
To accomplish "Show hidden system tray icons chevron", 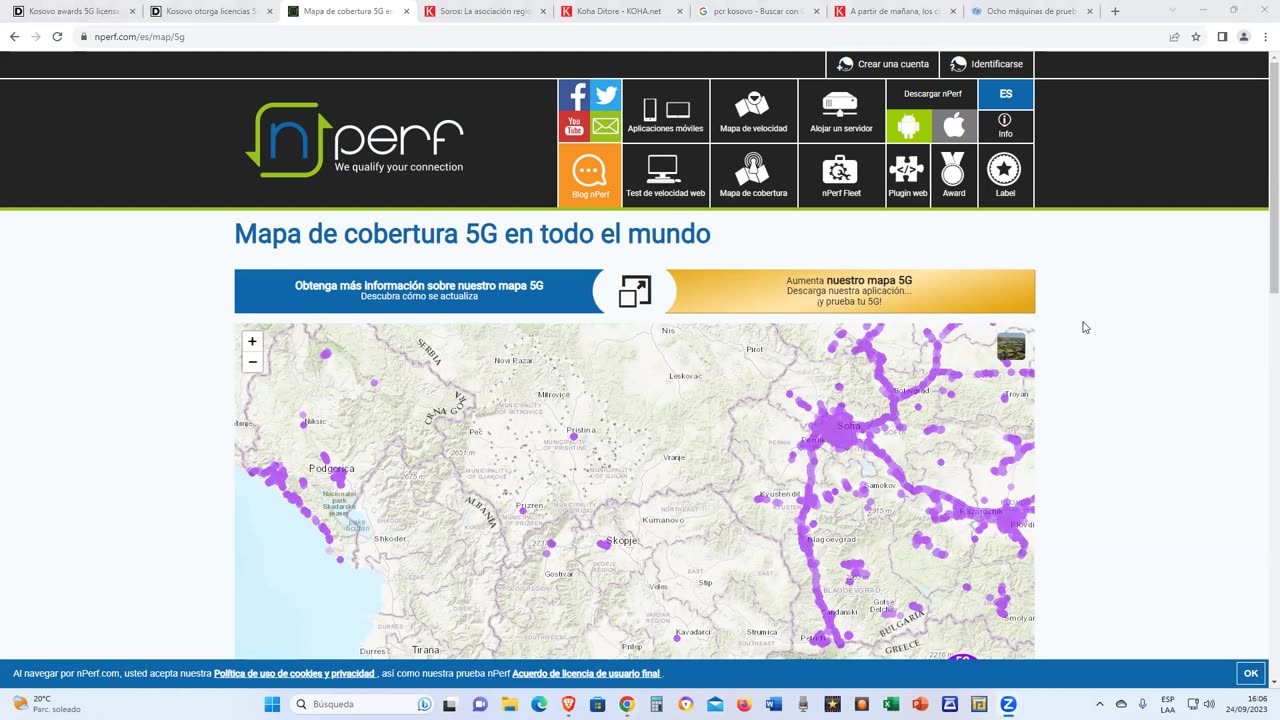I will [1100, 704].
